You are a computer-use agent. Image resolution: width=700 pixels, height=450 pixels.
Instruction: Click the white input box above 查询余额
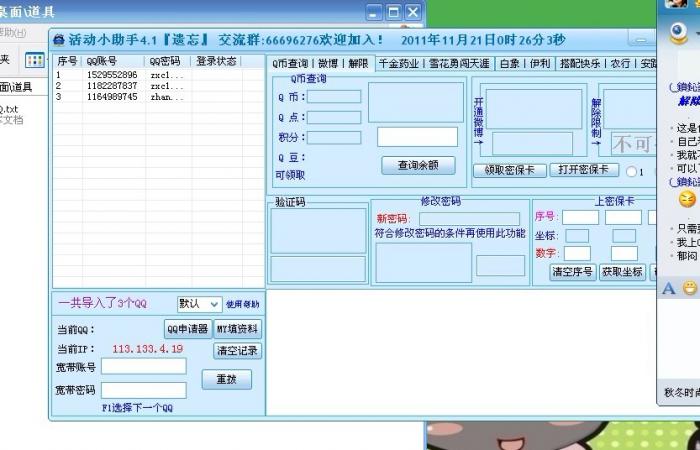pyautogui.click(x=417, y=137)
